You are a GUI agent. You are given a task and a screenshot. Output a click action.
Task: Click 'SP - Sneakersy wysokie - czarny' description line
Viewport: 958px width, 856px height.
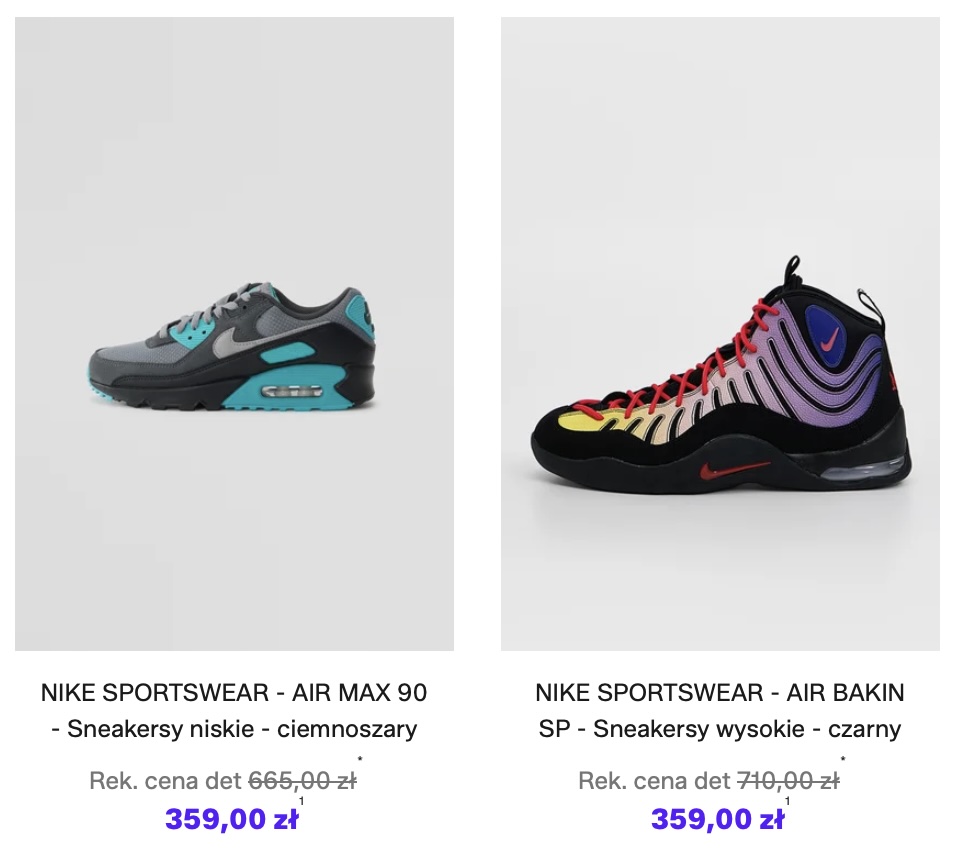click(720, 729)
